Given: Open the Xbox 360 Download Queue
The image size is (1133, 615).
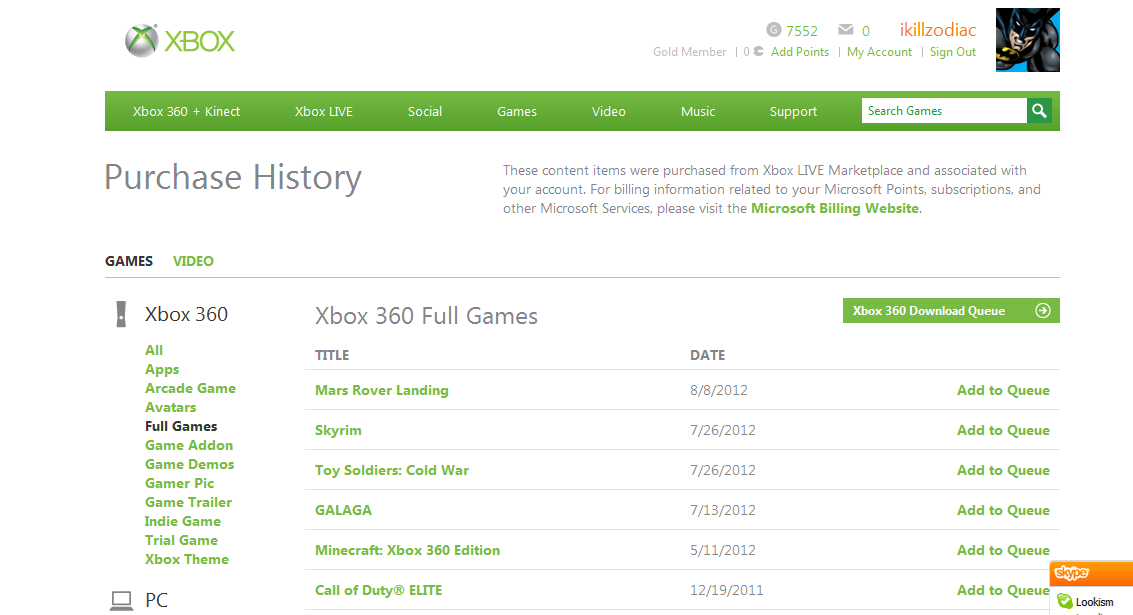Looking at the screenshot, I should (950, 311).
